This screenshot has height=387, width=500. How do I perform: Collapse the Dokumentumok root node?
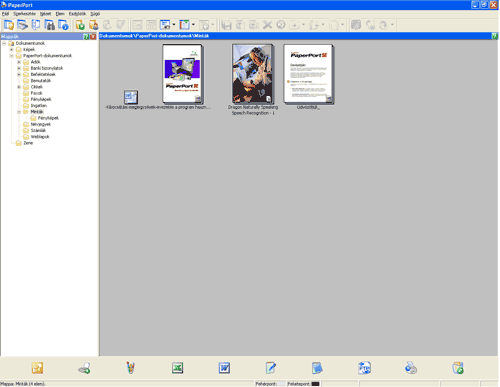(x=4, y=43)
